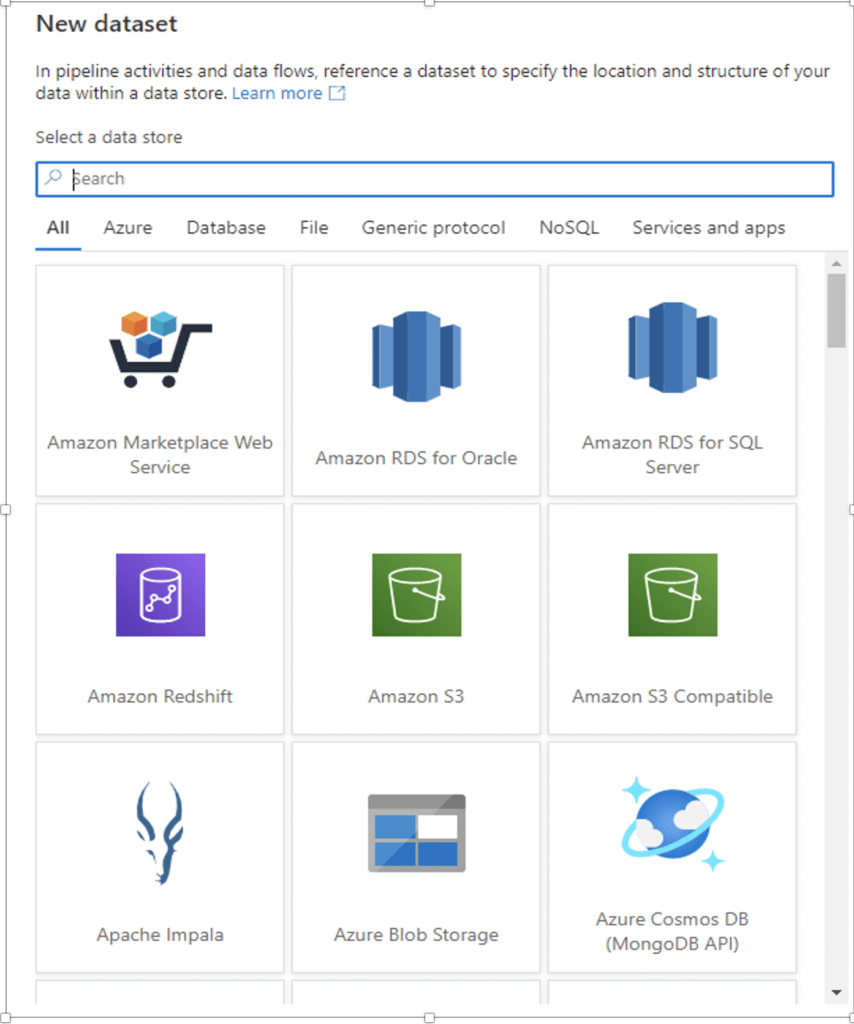Click inside the data store search field

pyautogui.click(x=400, y=179)
